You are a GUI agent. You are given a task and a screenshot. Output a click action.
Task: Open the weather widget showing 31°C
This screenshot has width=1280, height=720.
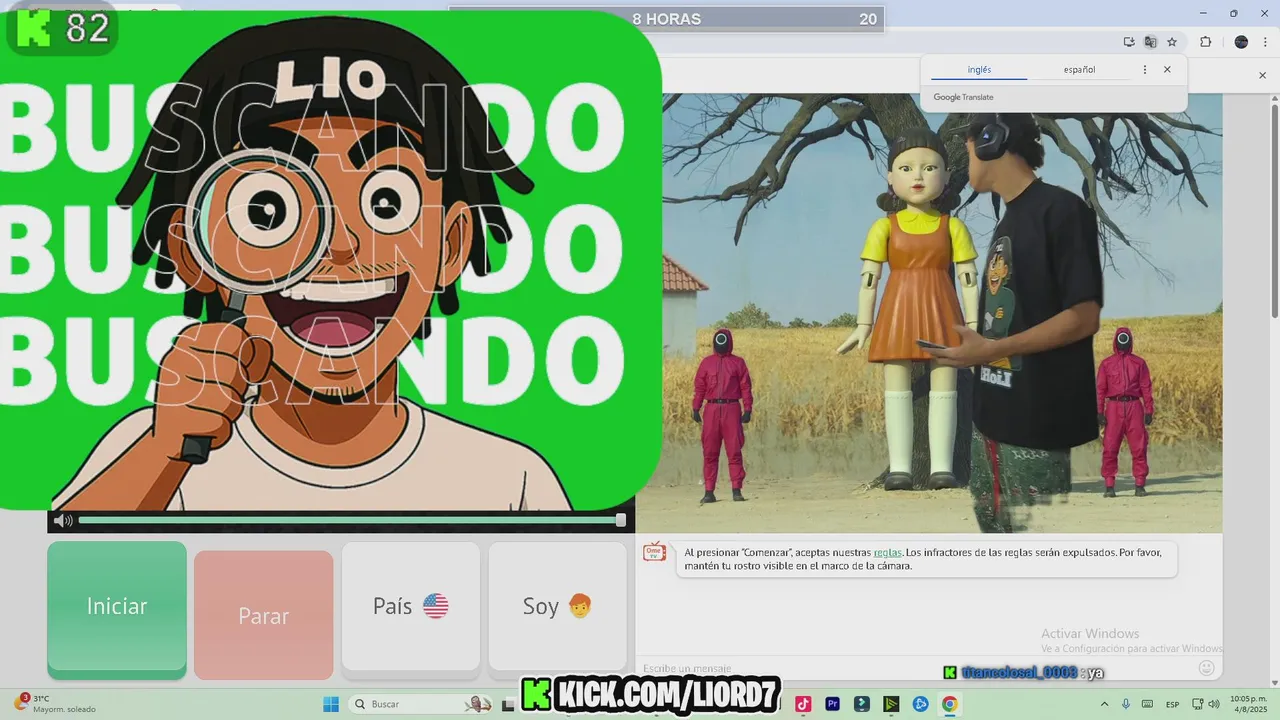[x=55, y=704]
